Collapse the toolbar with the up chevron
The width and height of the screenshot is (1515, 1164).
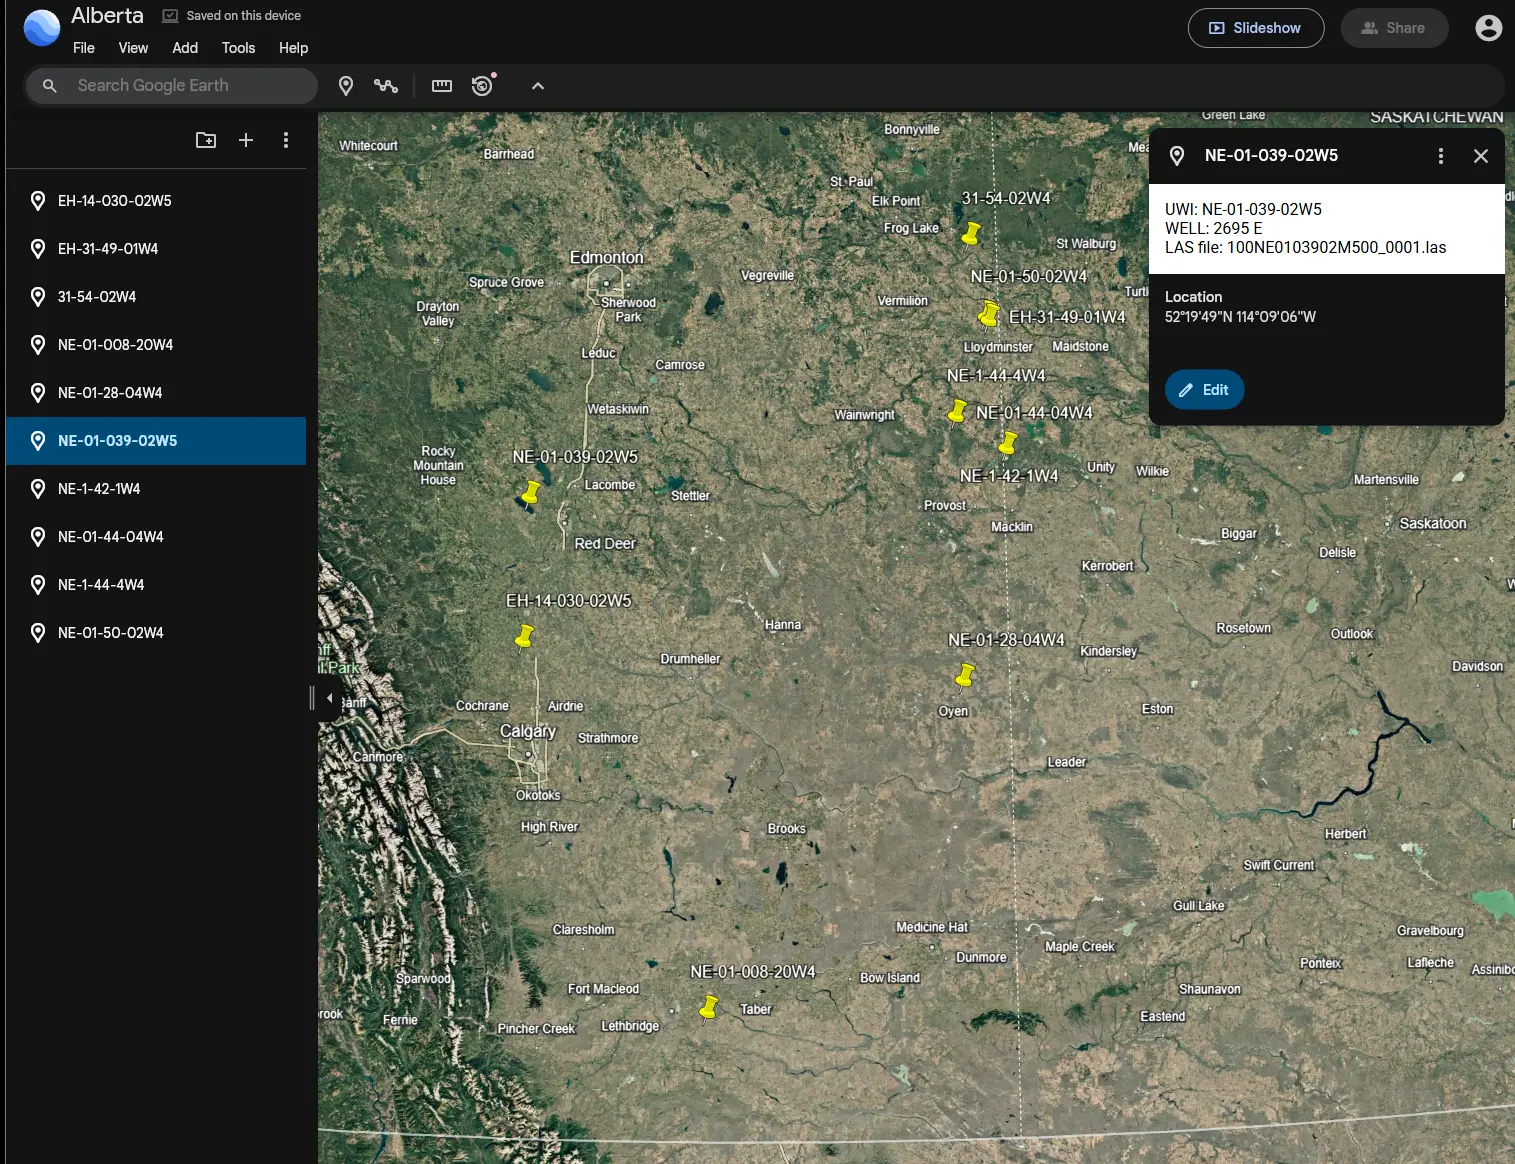tap(538, 86)
